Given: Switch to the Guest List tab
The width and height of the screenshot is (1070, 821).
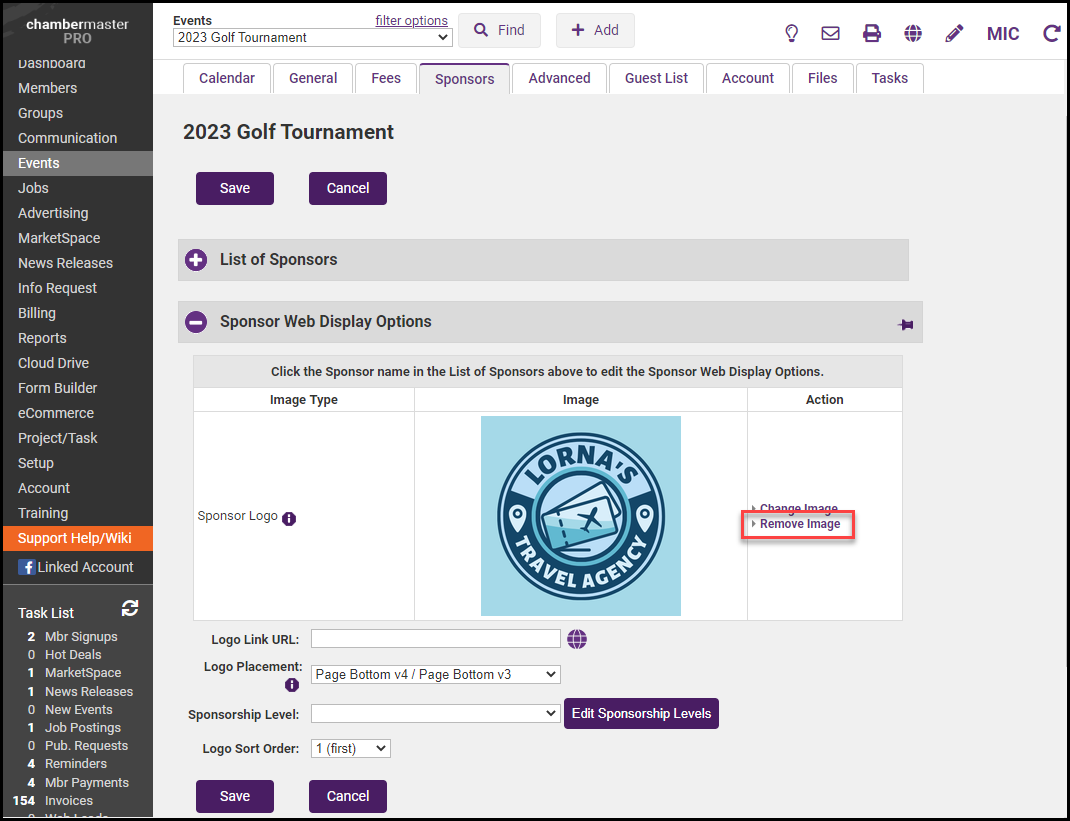Looking at the screenshot, I should point(656,78).
